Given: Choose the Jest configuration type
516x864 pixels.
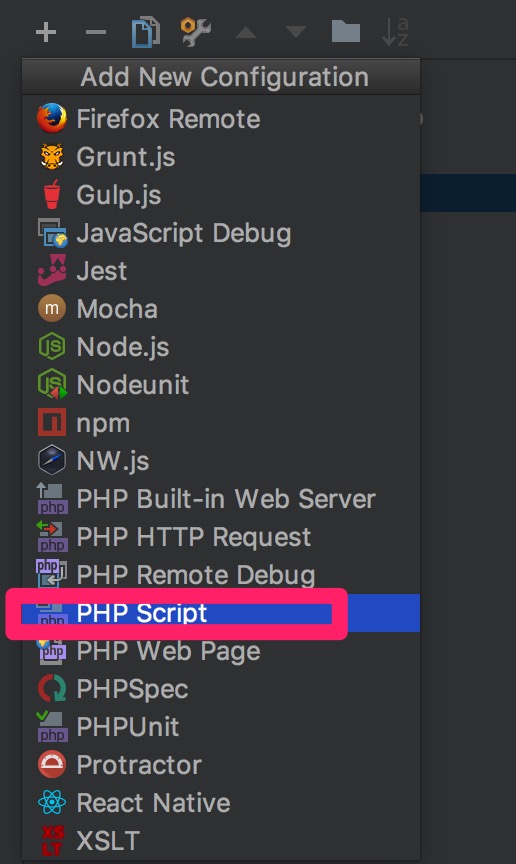Looking at the screenshot, I should pos(221,271).
